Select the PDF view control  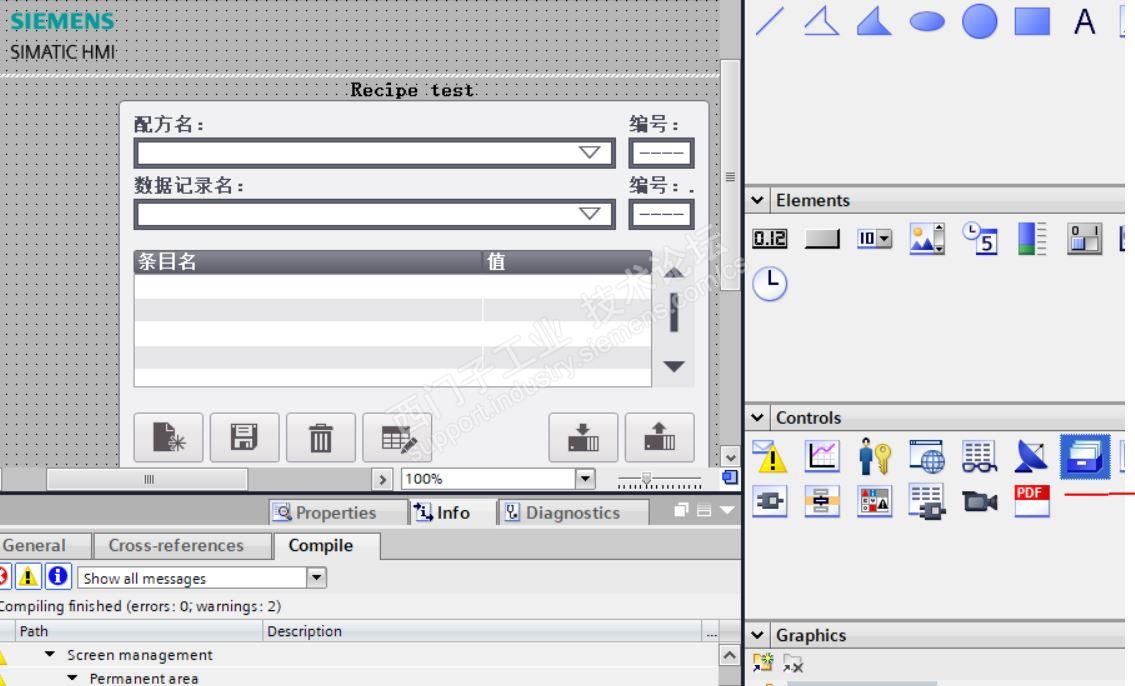coord(1031,501)
